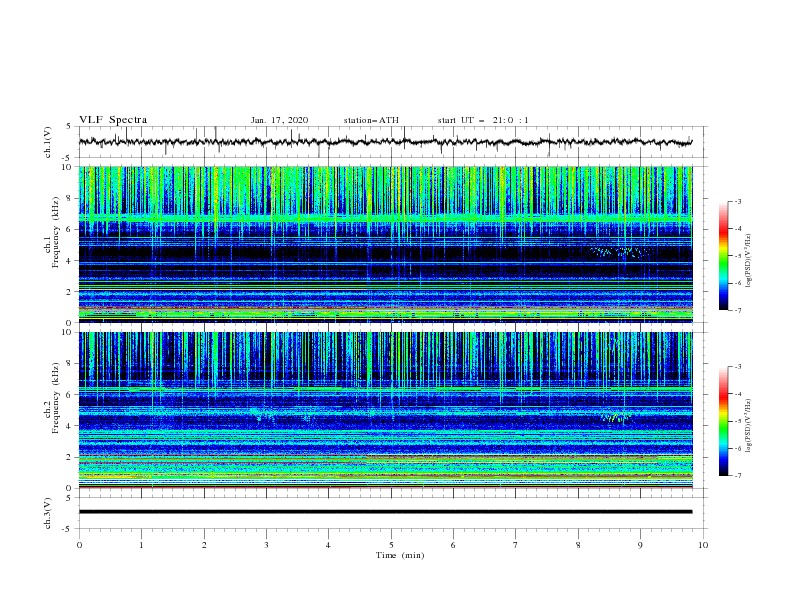Click the date 'Jan. 17, 2020'
The height and width of the screenshot is (612, 792).
click(279, 120)
